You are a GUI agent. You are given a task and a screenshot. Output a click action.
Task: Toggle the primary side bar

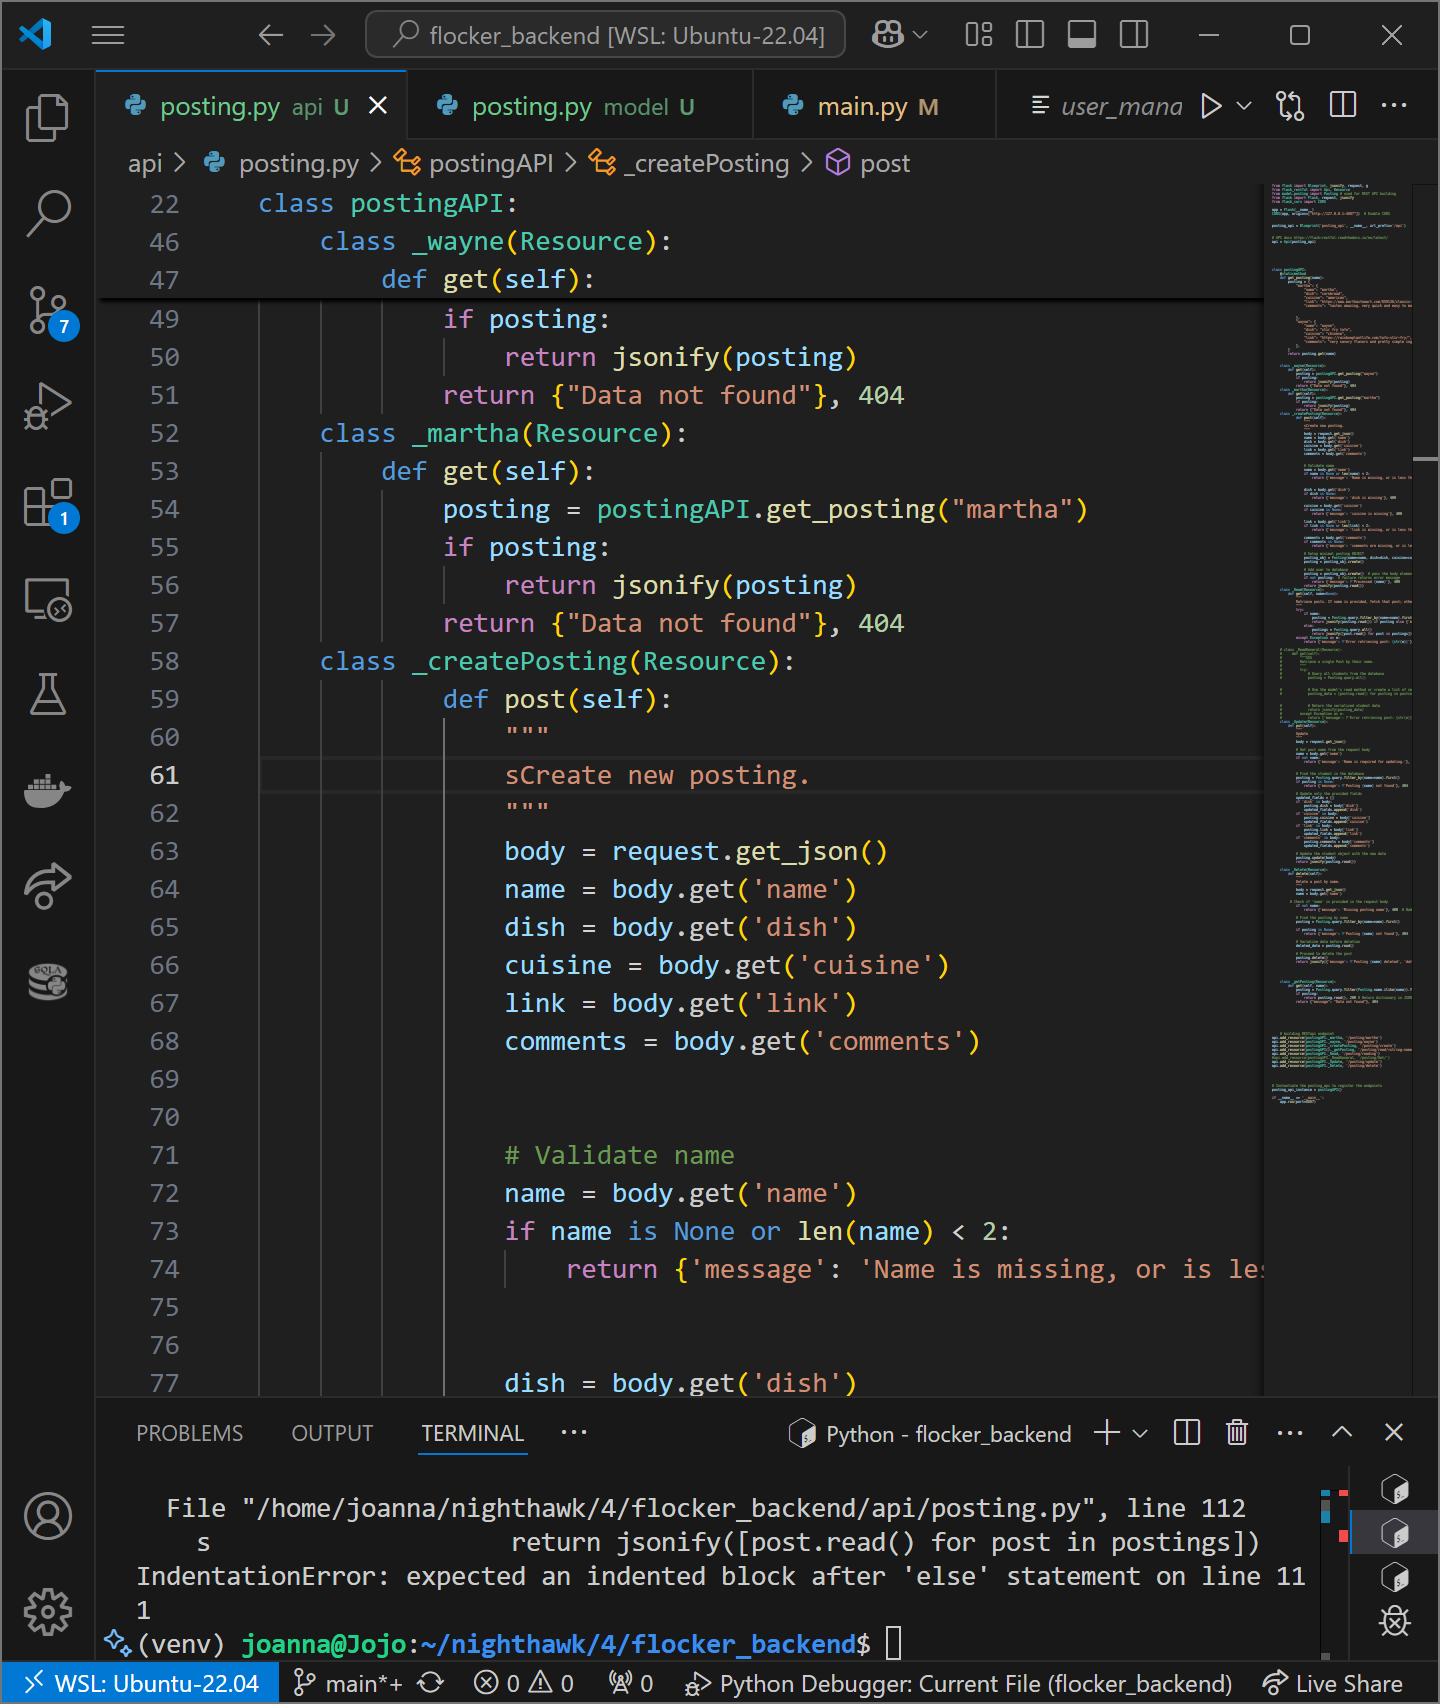(x=1030, y=35)
